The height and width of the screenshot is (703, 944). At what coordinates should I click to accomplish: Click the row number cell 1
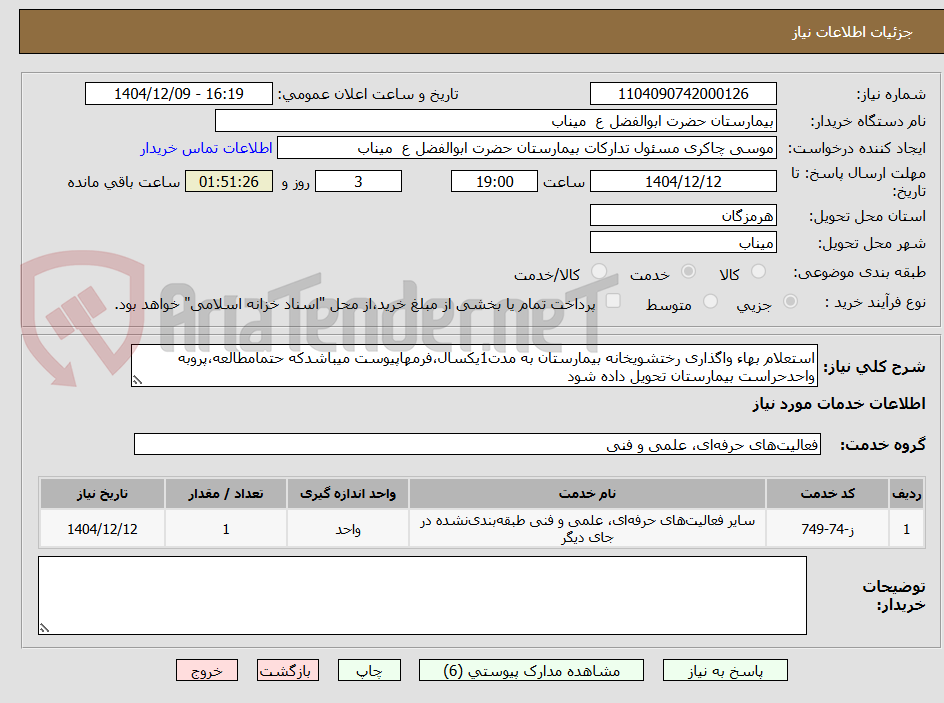coord(907,529)
